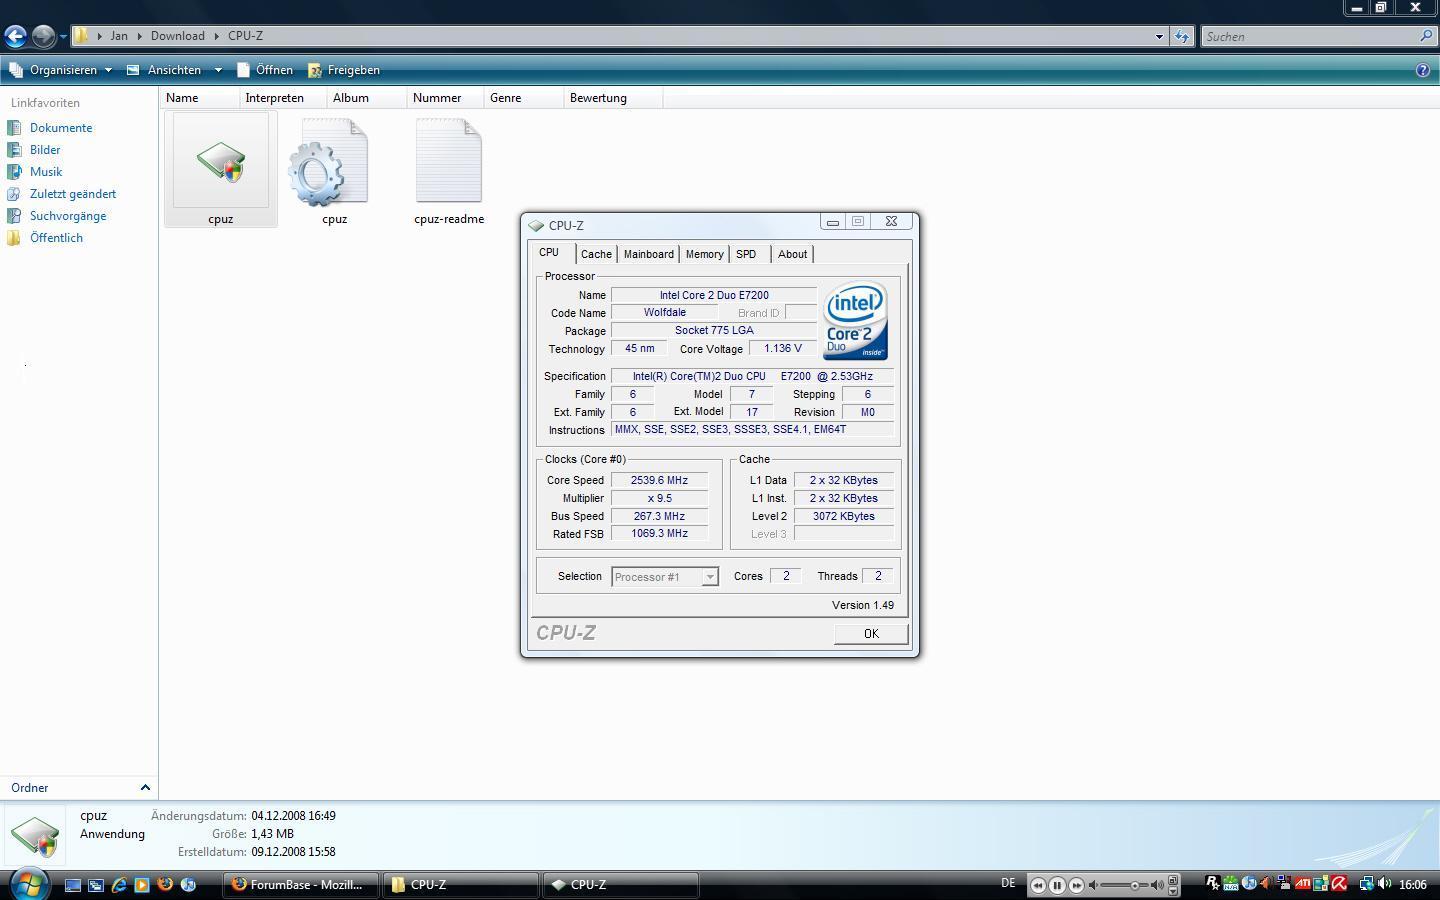Image resolution: width=1440 pixels, height=900 pixels.
Task: Open Musik in Linkfavoriten
Action: point(46,172)
